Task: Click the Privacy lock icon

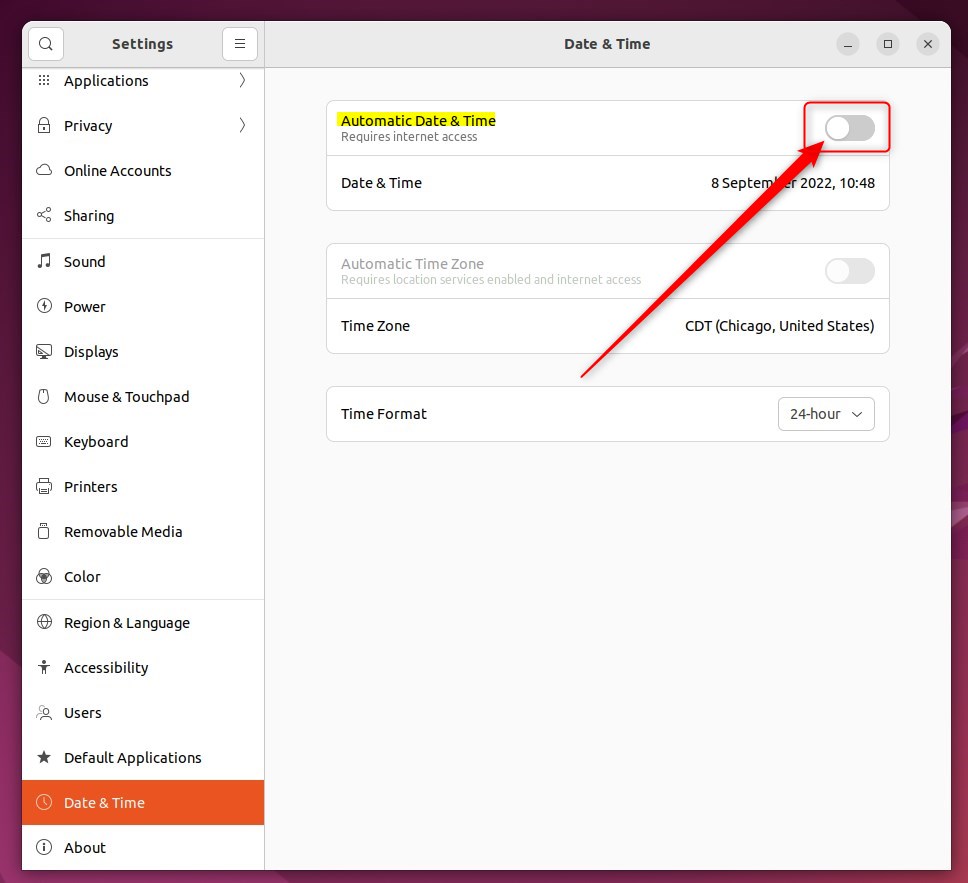Action: tap(44, 125)
